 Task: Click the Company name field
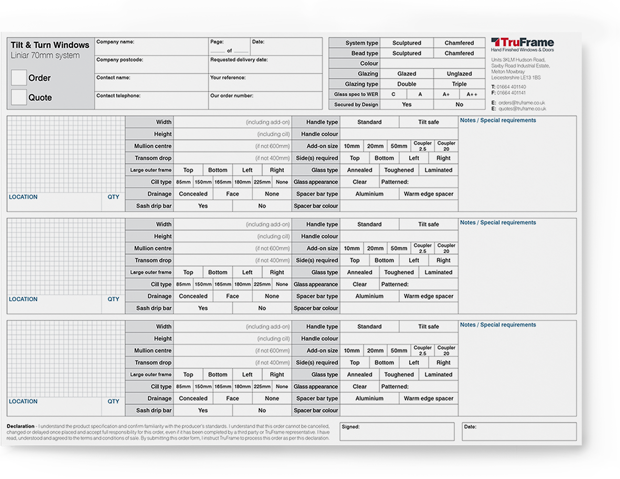[151, 47]
